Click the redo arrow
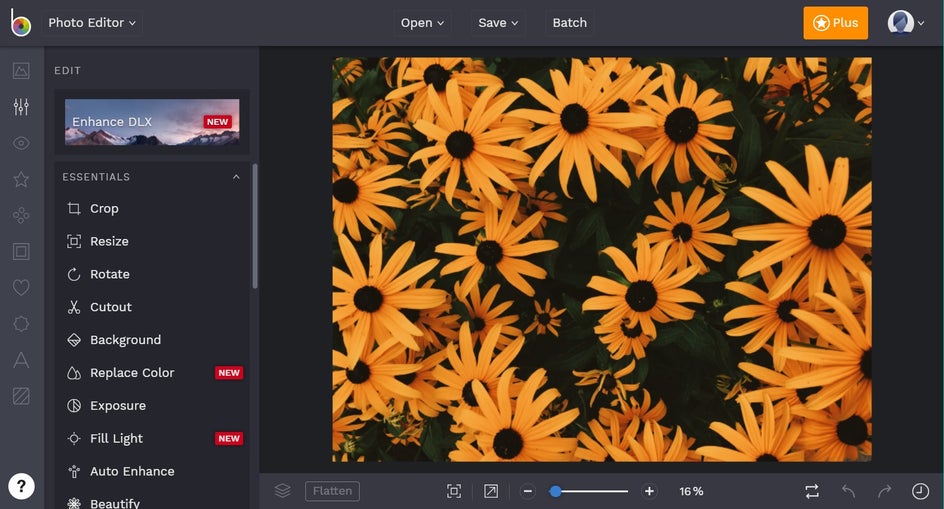This screenshot has width=944, height=509. click(884, 491)
